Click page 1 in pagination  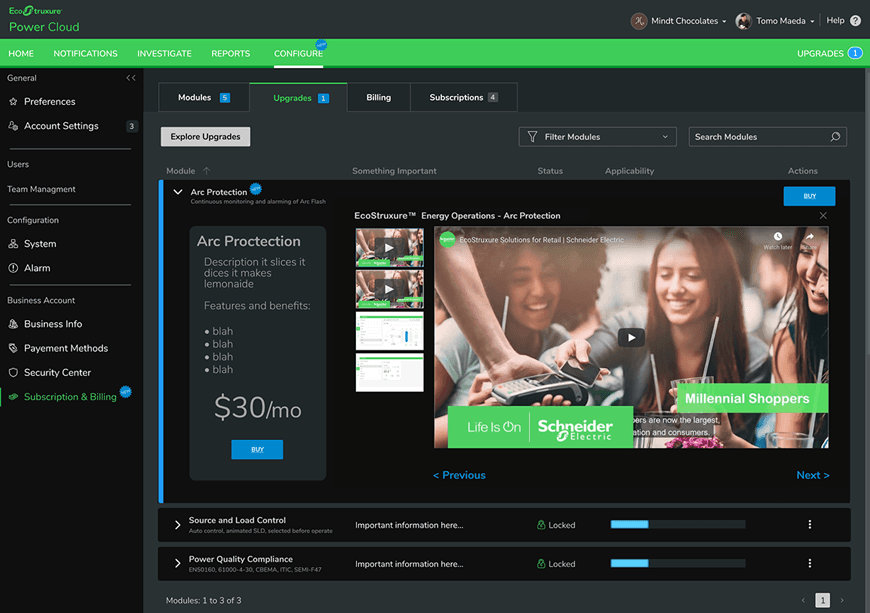[822, 600]
